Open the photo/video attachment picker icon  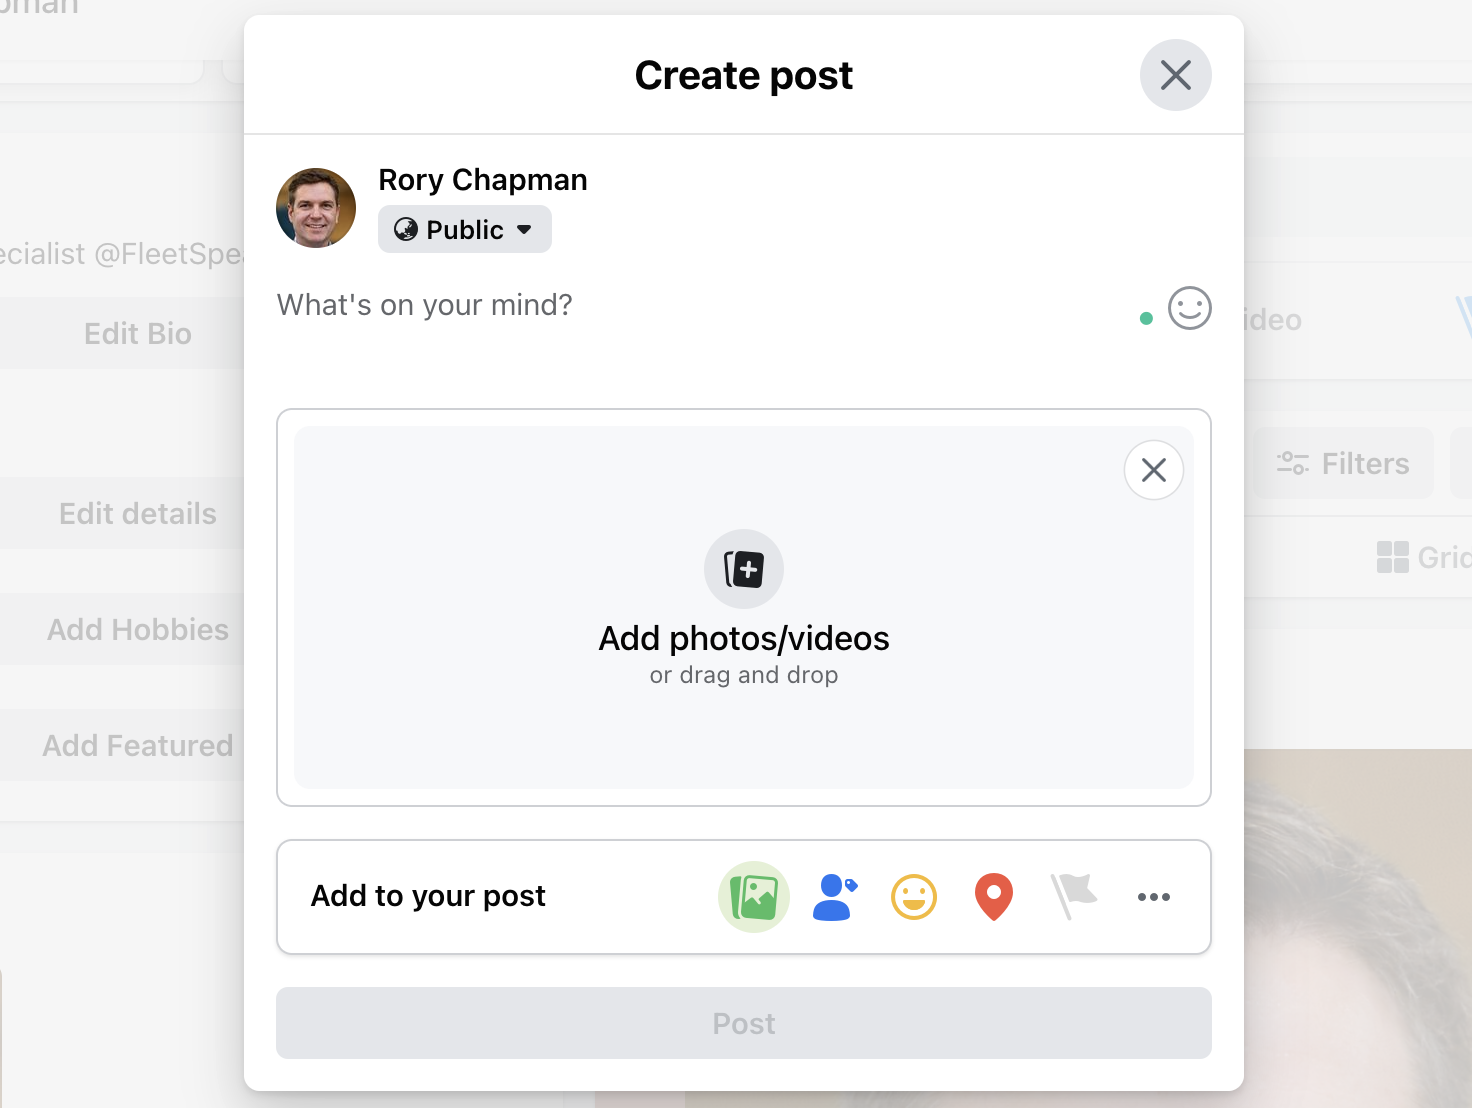(753, 897)
